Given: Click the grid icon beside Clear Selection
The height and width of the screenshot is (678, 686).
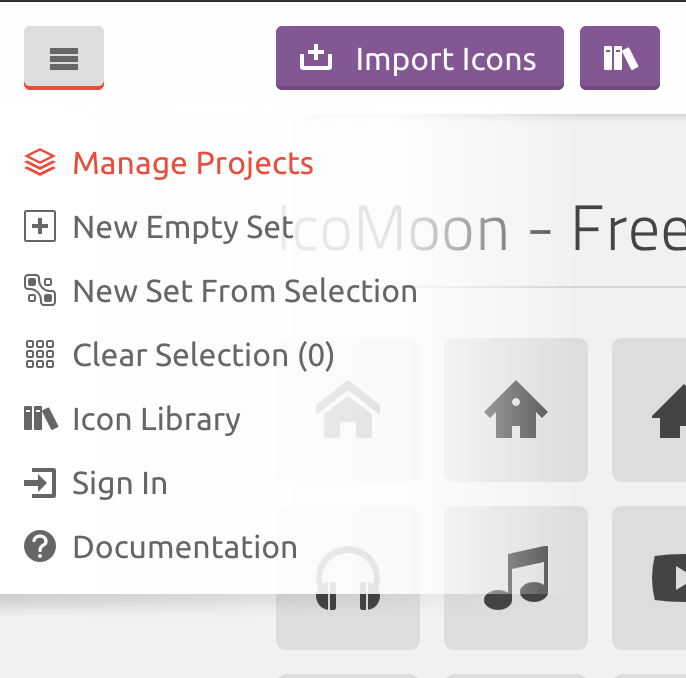Looking at the screenshot, I should (40, 354).
